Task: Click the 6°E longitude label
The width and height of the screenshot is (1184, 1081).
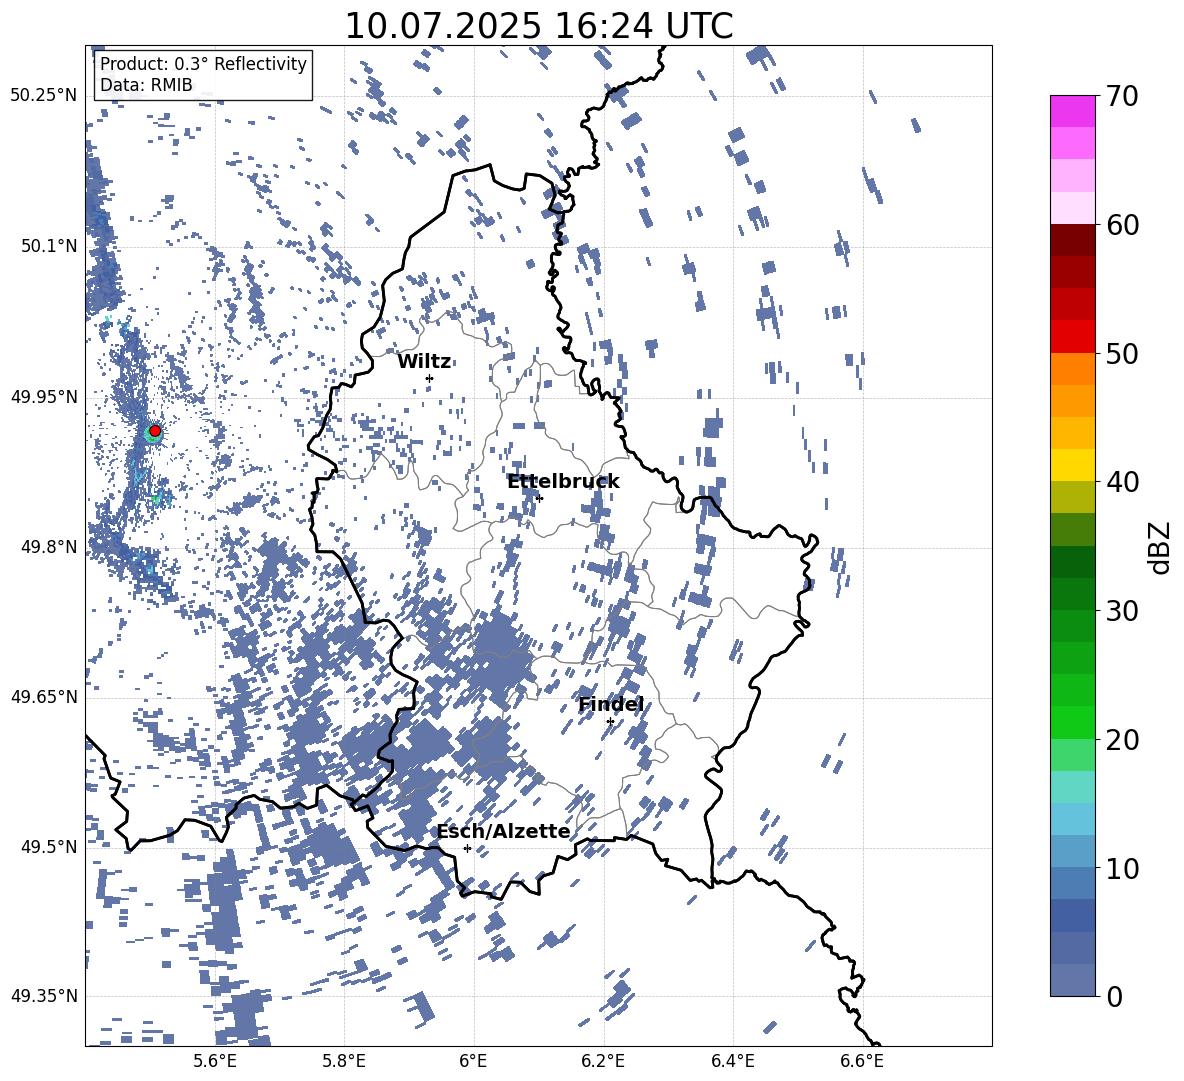Action: [x=473, y=1062]
